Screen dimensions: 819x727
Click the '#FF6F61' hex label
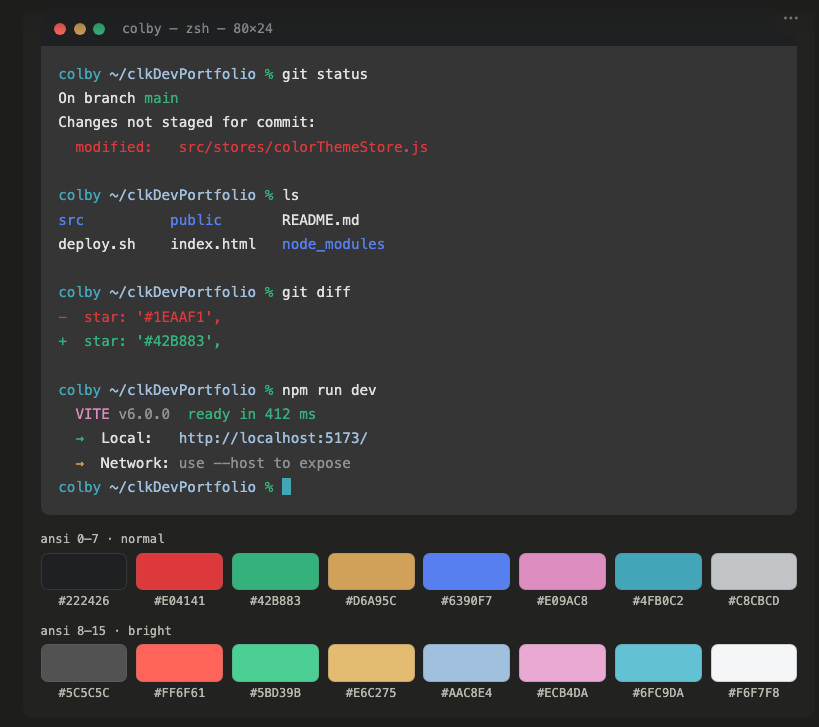[x=179, y=693]
